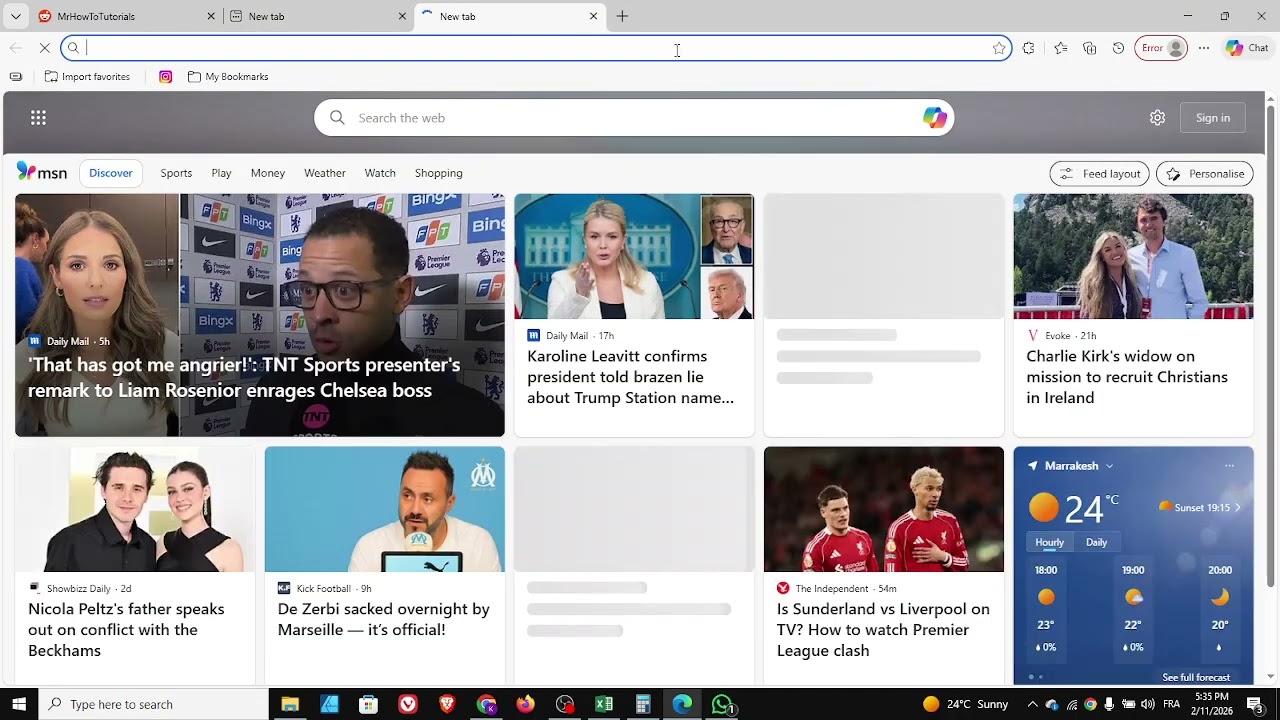Click the Search the web field
Image resolution: width=1280 pixels, height=720 pixels.
[x=634, y=118]
